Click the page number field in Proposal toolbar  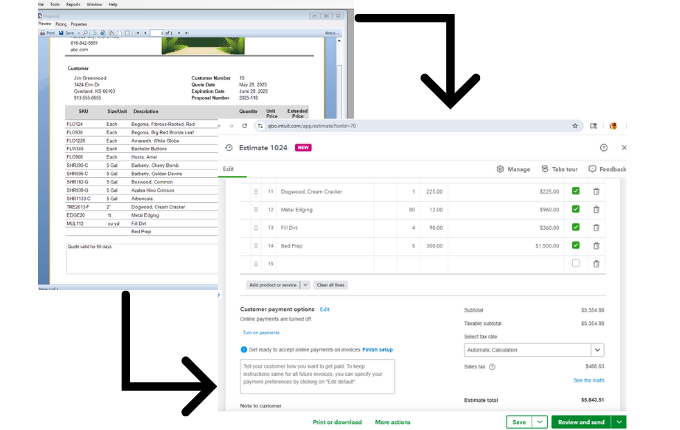[157, 33]
